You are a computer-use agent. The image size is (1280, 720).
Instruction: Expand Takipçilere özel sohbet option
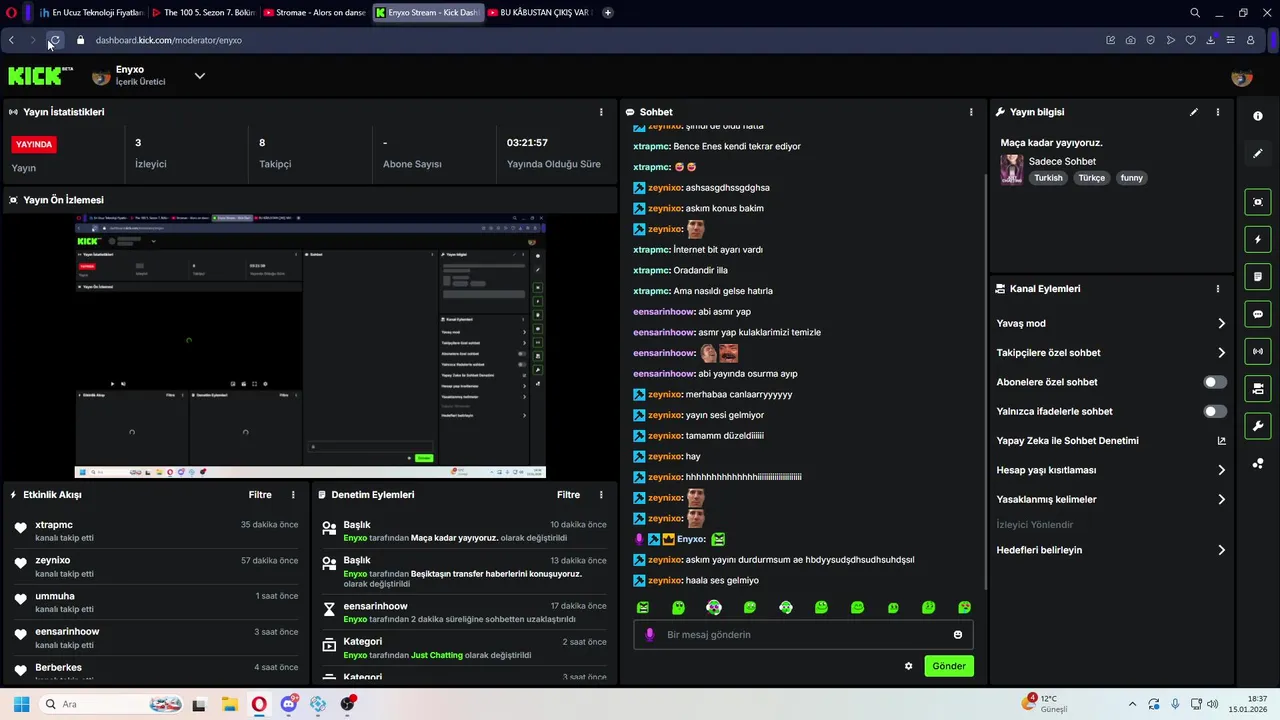click(1111, 353)
